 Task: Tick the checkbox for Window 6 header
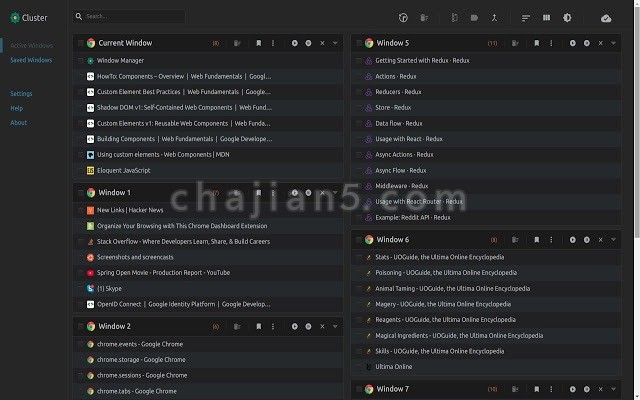[x=359, y=240]
